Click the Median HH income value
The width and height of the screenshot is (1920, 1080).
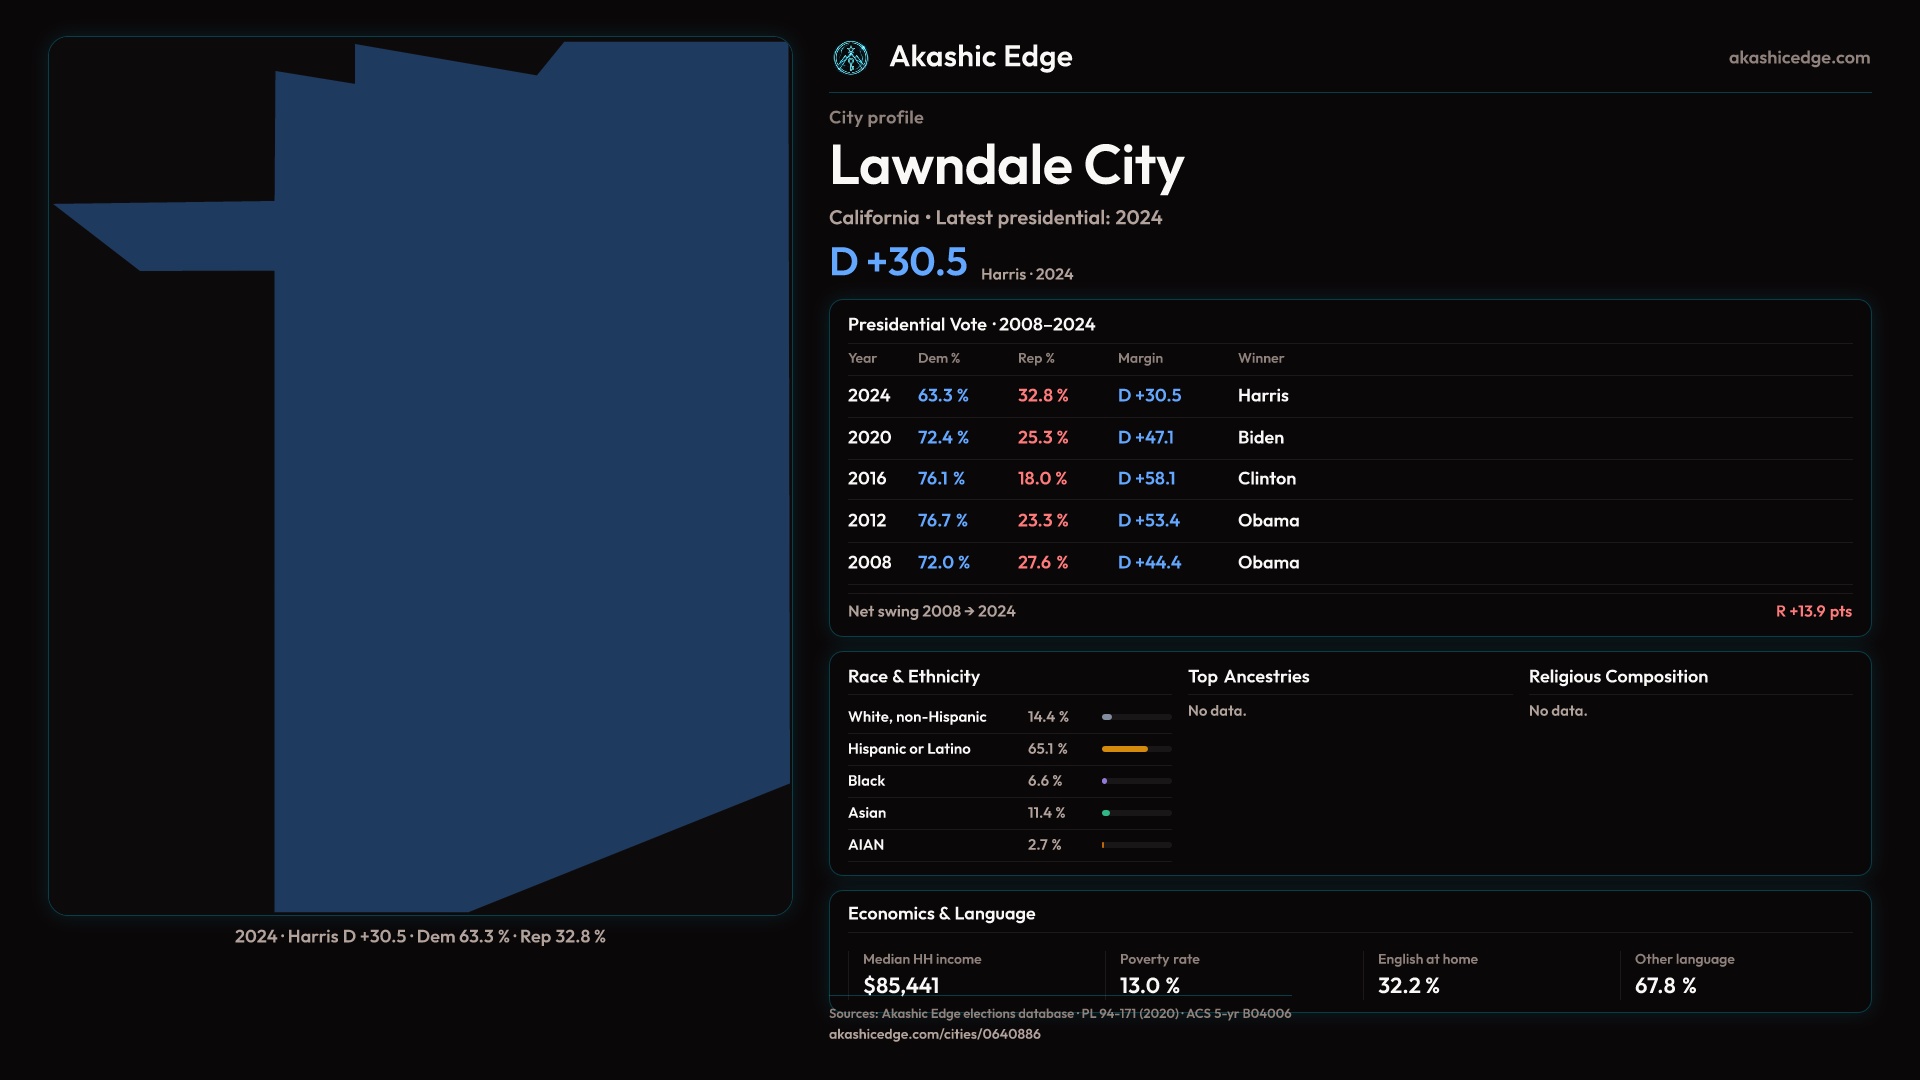coord(901,985)
